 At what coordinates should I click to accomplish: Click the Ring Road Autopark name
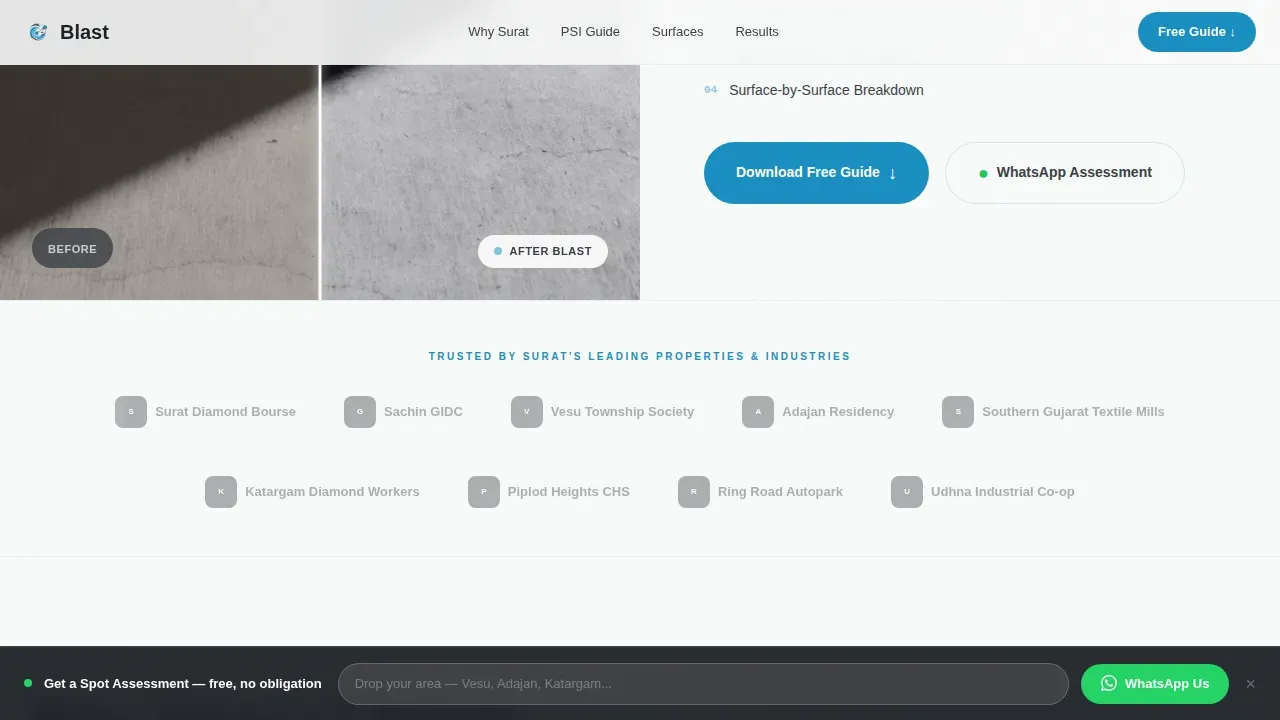click(780, 492)
